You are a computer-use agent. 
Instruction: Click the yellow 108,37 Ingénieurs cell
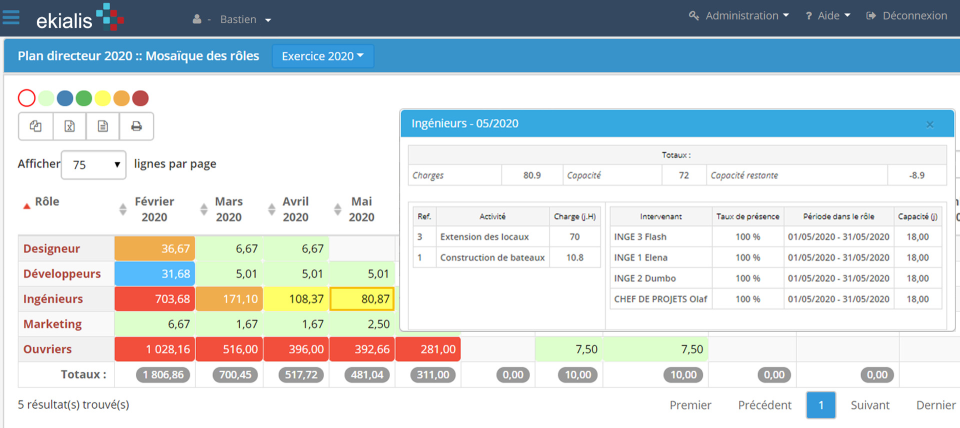click(x=296, y=299)
